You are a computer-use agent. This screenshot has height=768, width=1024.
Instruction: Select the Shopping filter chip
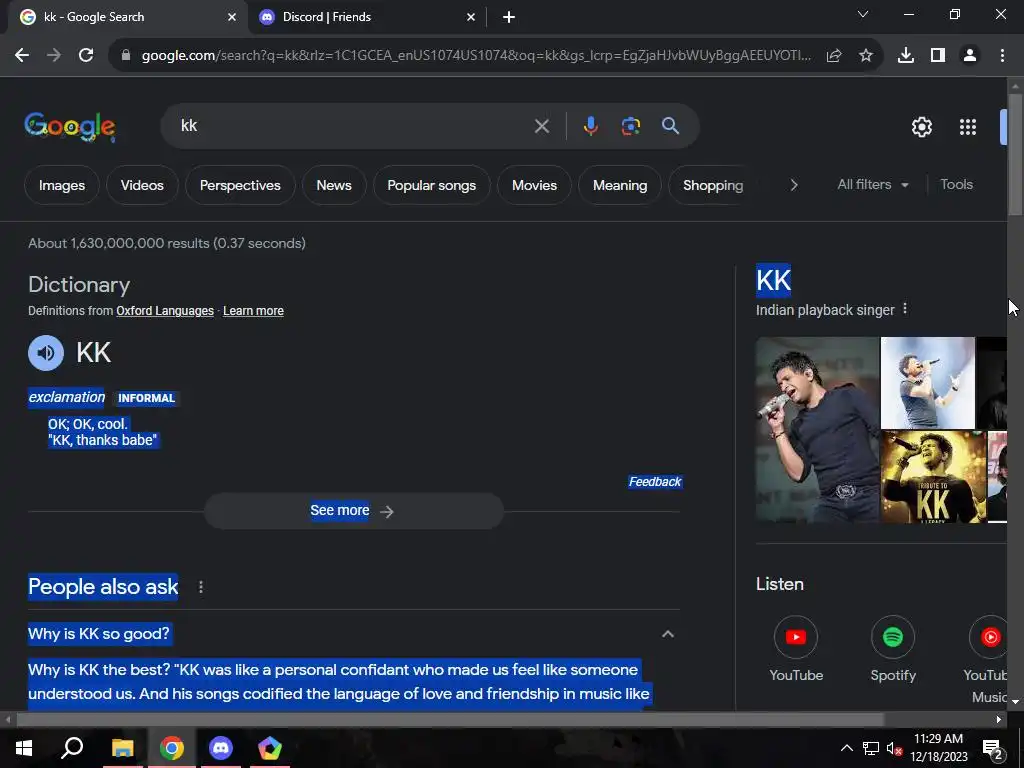pyautogui.click(x=712, y=185)
